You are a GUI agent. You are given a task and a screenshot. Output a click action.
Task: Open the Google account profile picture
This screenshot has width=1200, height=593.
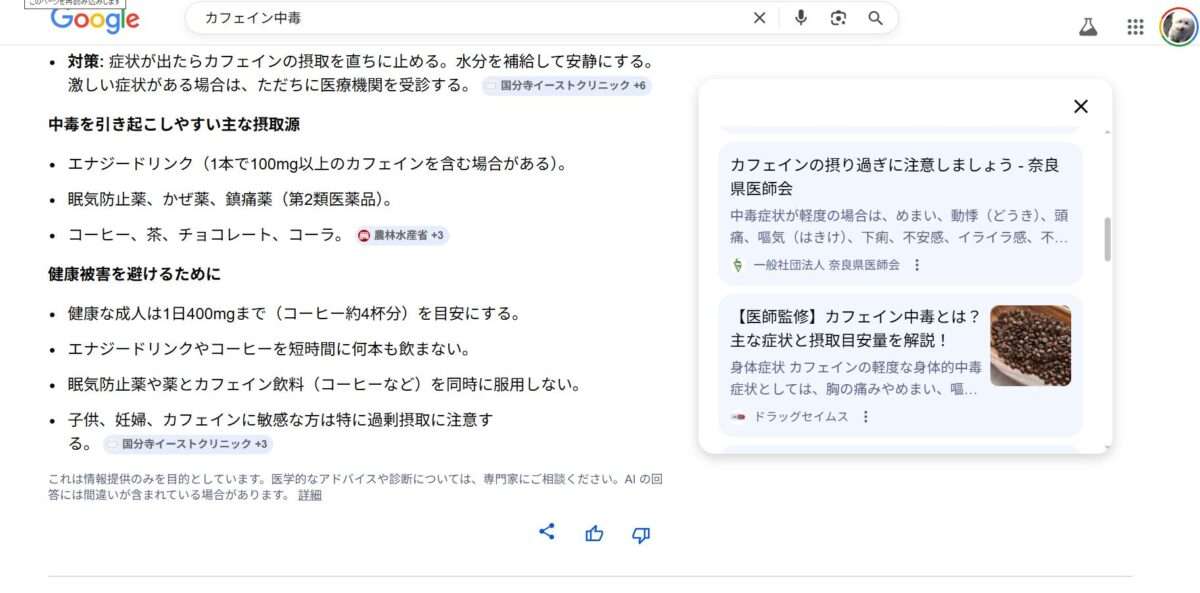1178,27
